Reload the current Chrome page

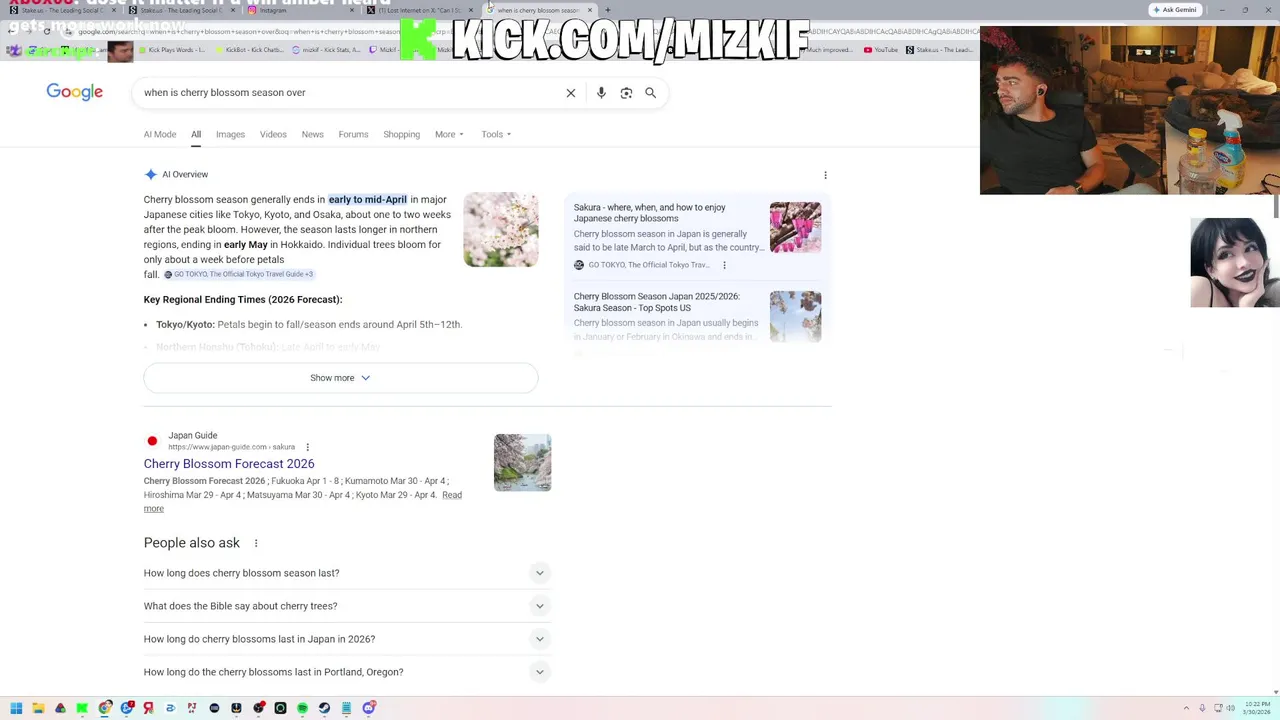(x=46, y=31)
